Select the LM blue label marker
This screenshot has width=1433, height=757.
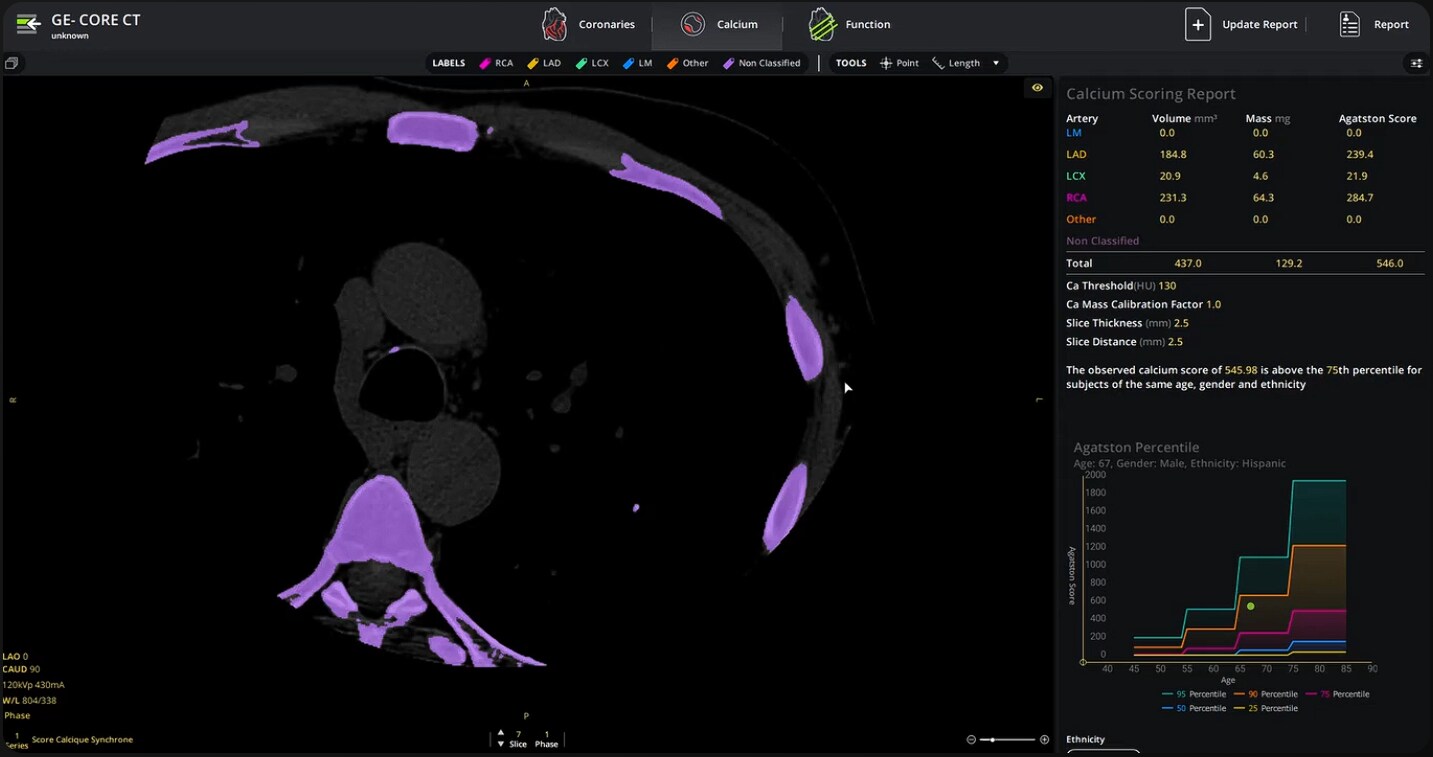628,63
